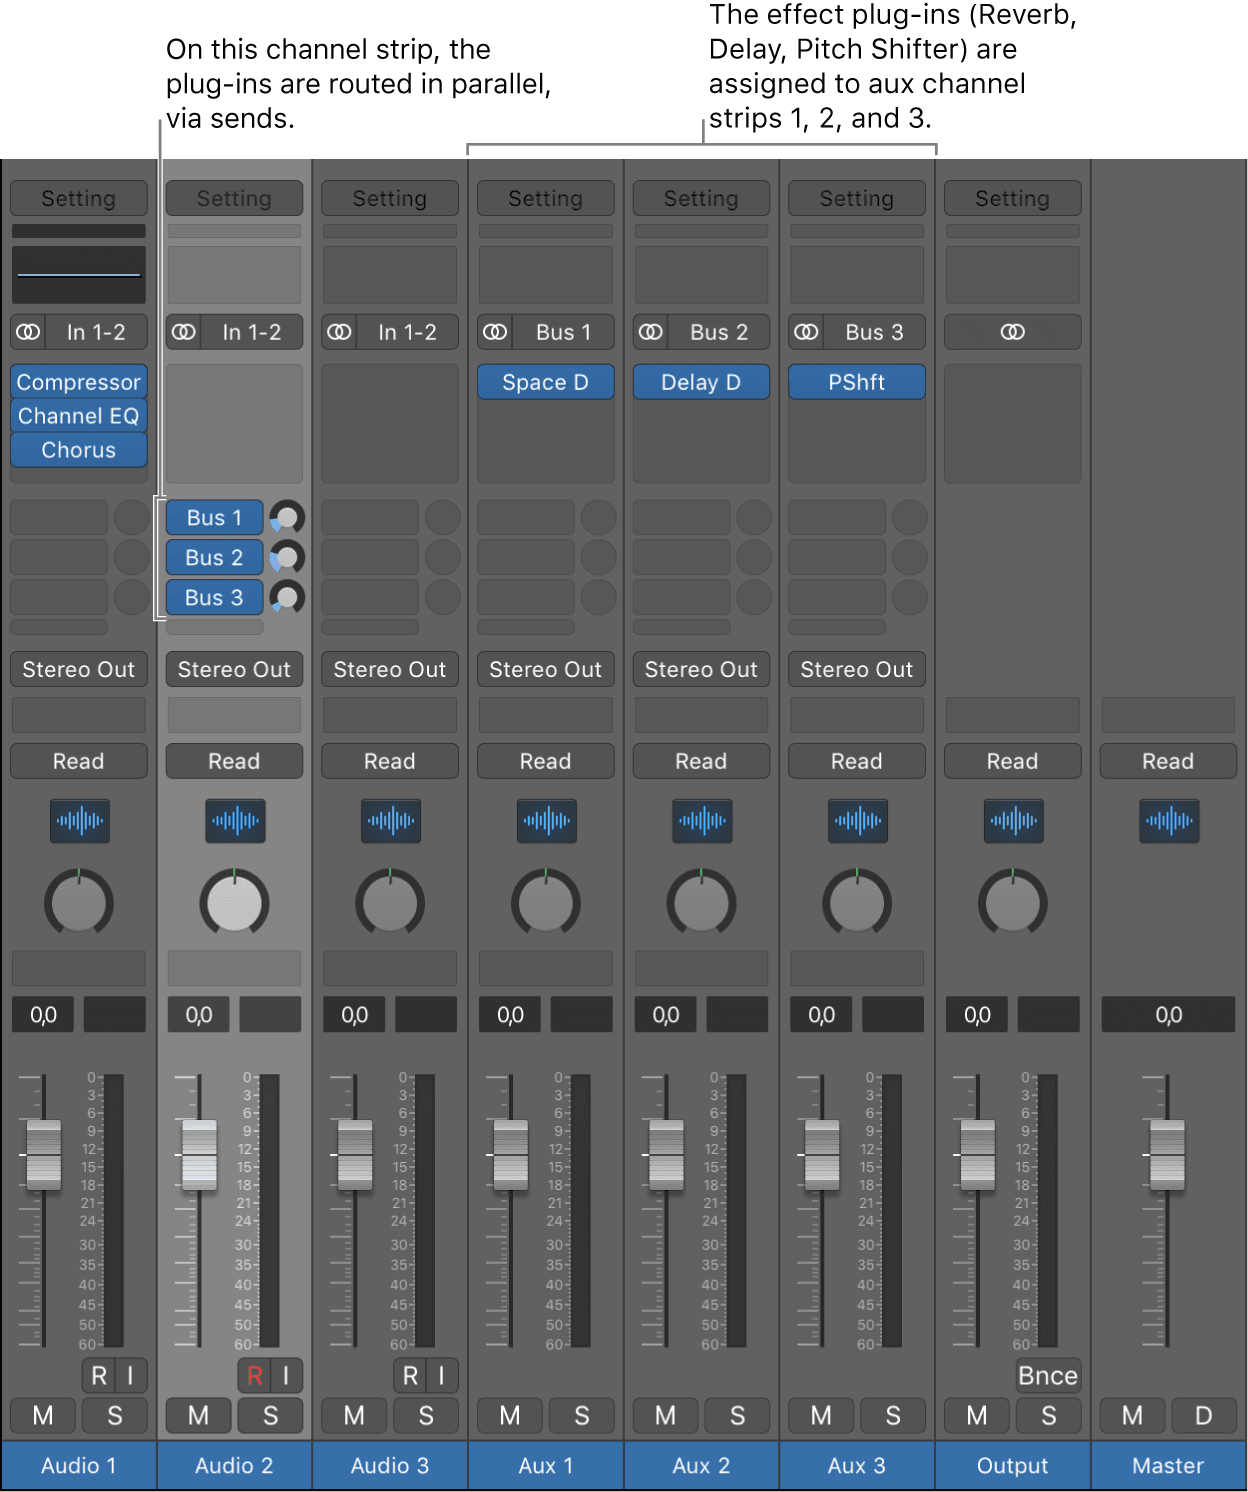
Task: Click the Audio 1 volume fader
Action: 44,1155
